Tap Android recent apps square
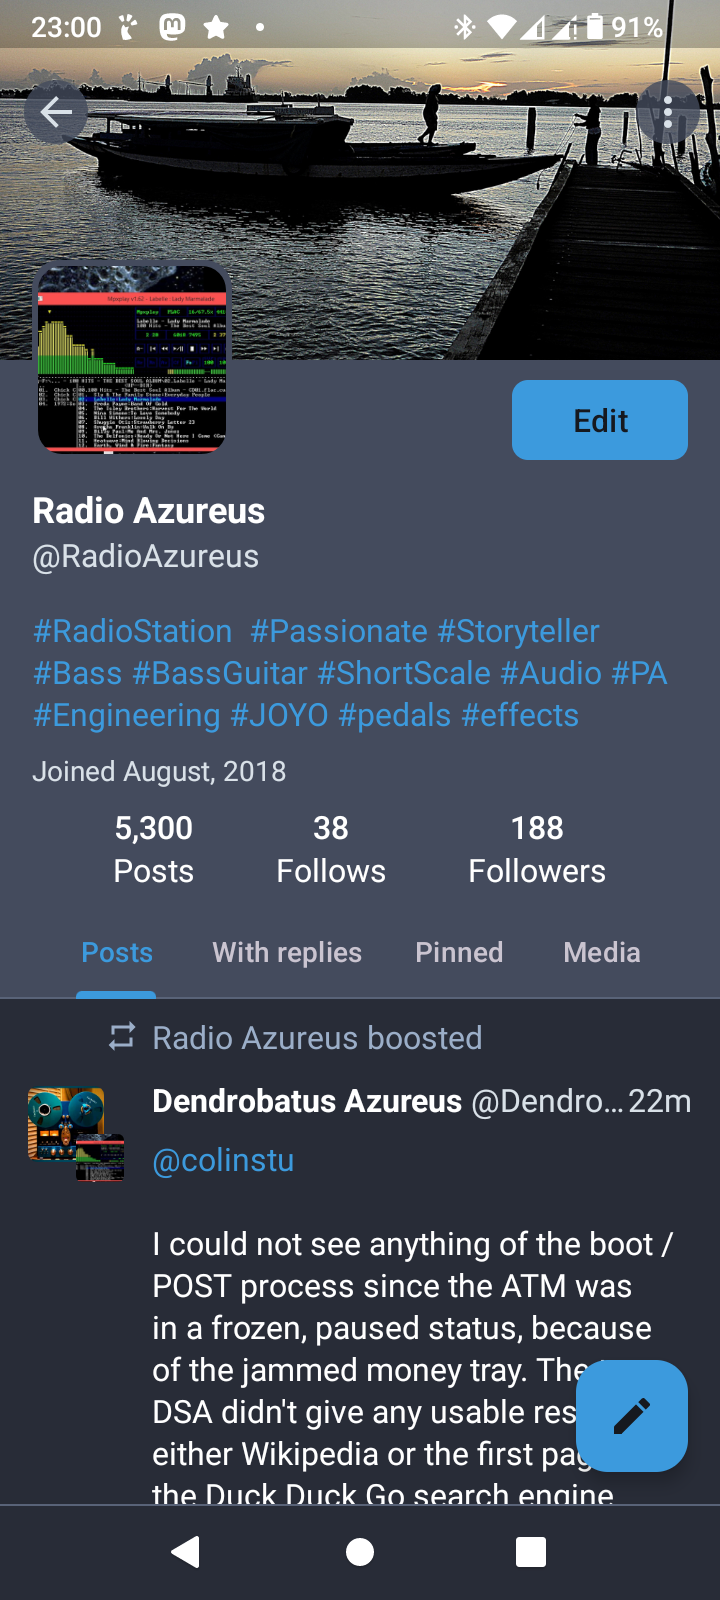This screenshot has height=1600, width=720. click(x=531, y=1551)
